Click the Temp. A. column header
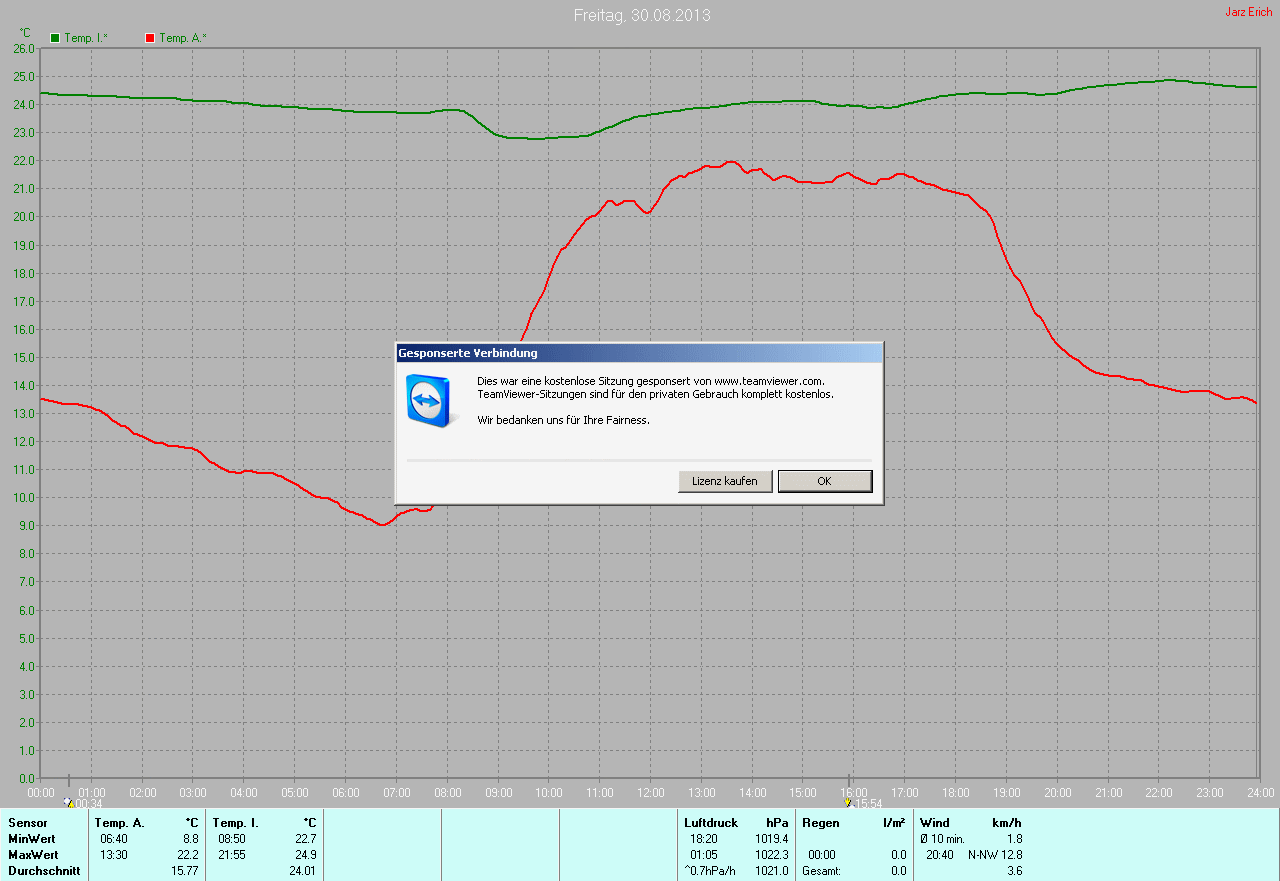This screenshot has width=1280, height=881. coord(120,823)
